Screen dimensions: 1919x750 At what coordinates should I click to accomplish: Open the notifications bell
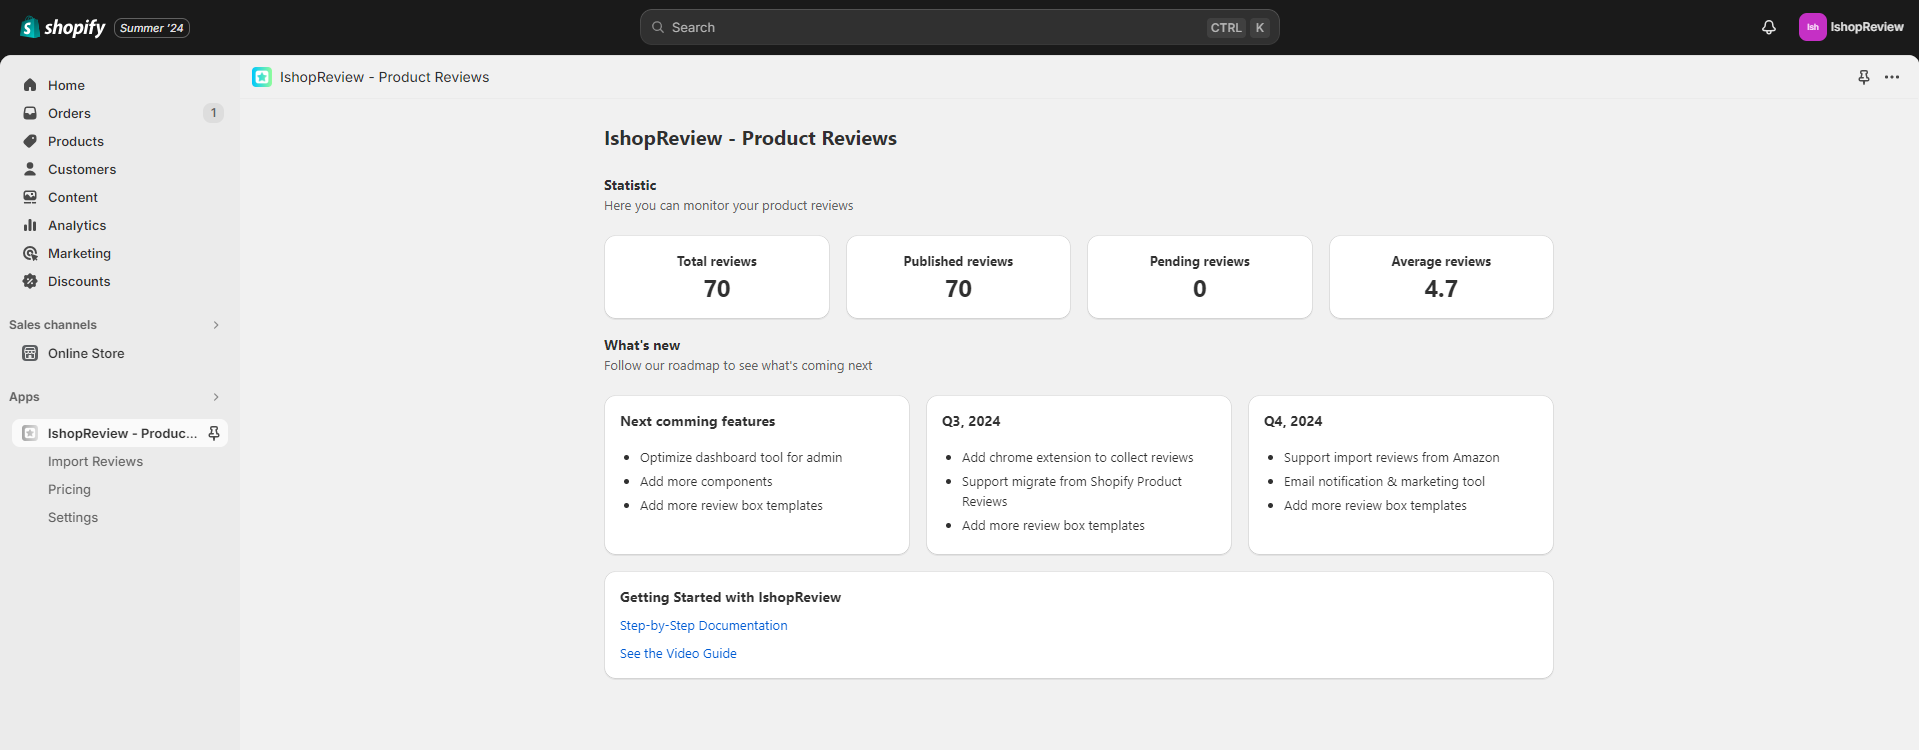pyautogui.click(x=1769, y=27)
